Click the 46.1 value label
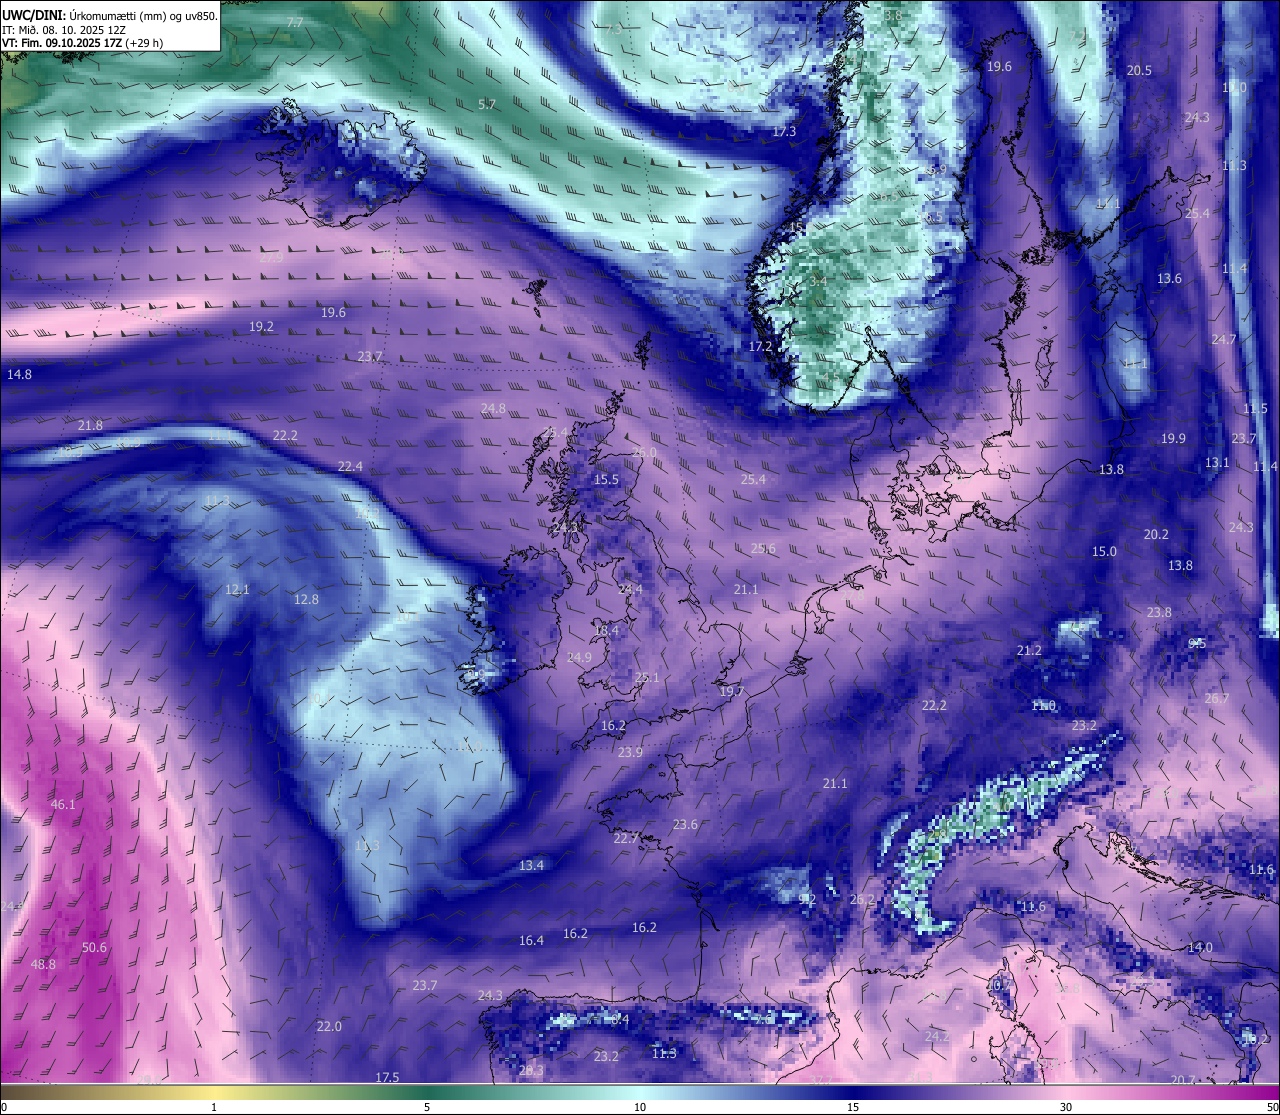The image size is (1280, 1115). coord(63,804)
